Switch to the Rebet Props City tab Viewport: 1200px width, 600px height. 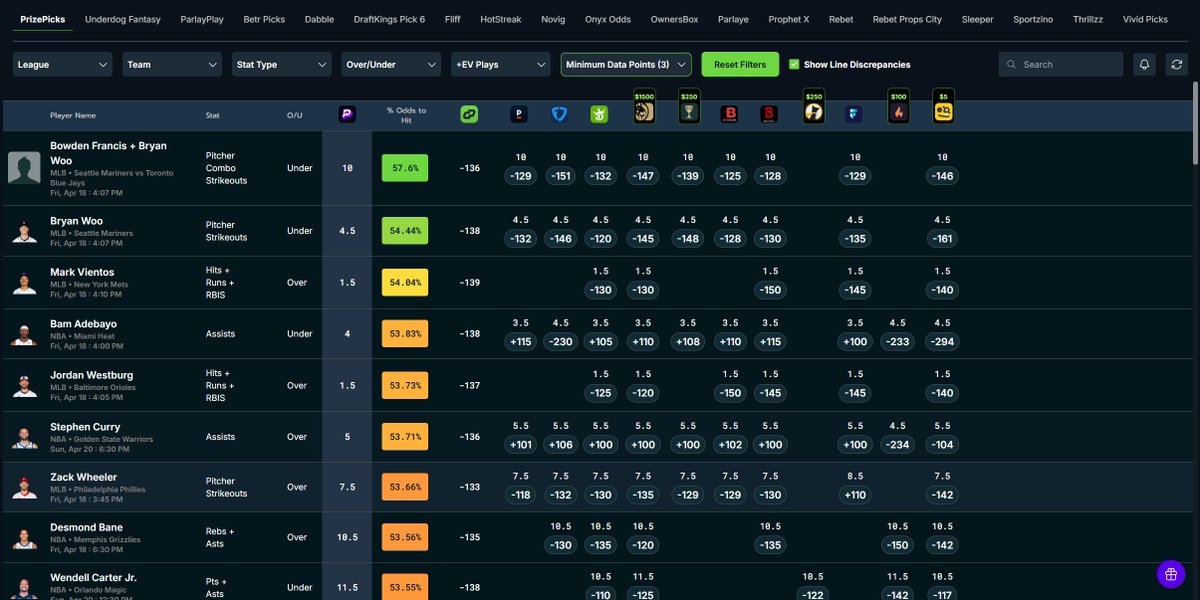[907, 19]
